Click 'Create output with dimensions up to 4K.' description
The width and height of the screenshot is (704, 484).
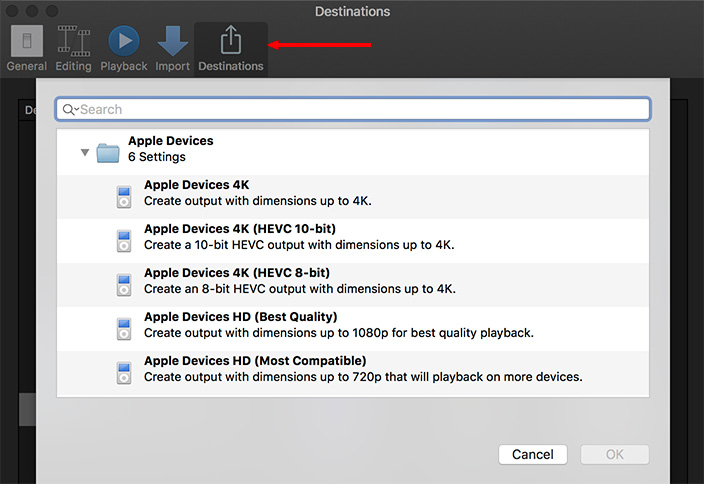[x=258, y=201]
